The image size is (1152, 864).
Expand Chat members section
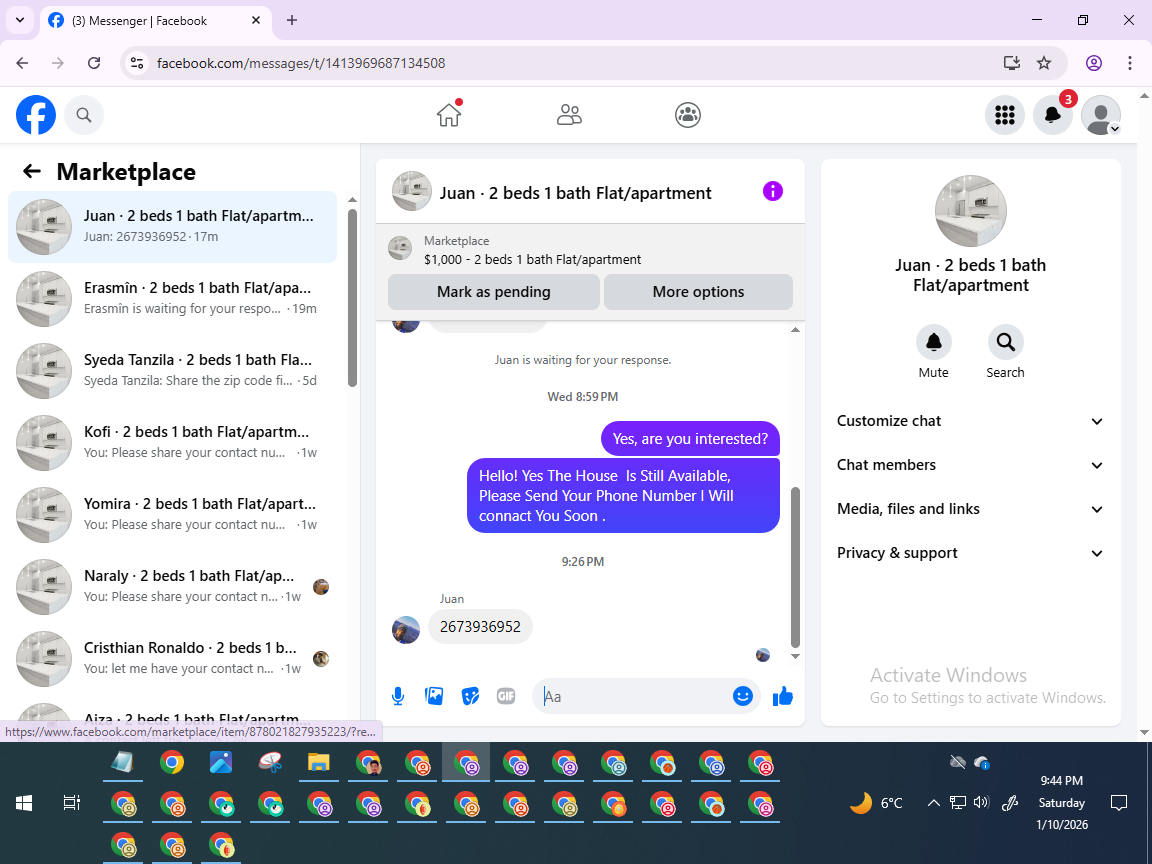coord(970,465)
